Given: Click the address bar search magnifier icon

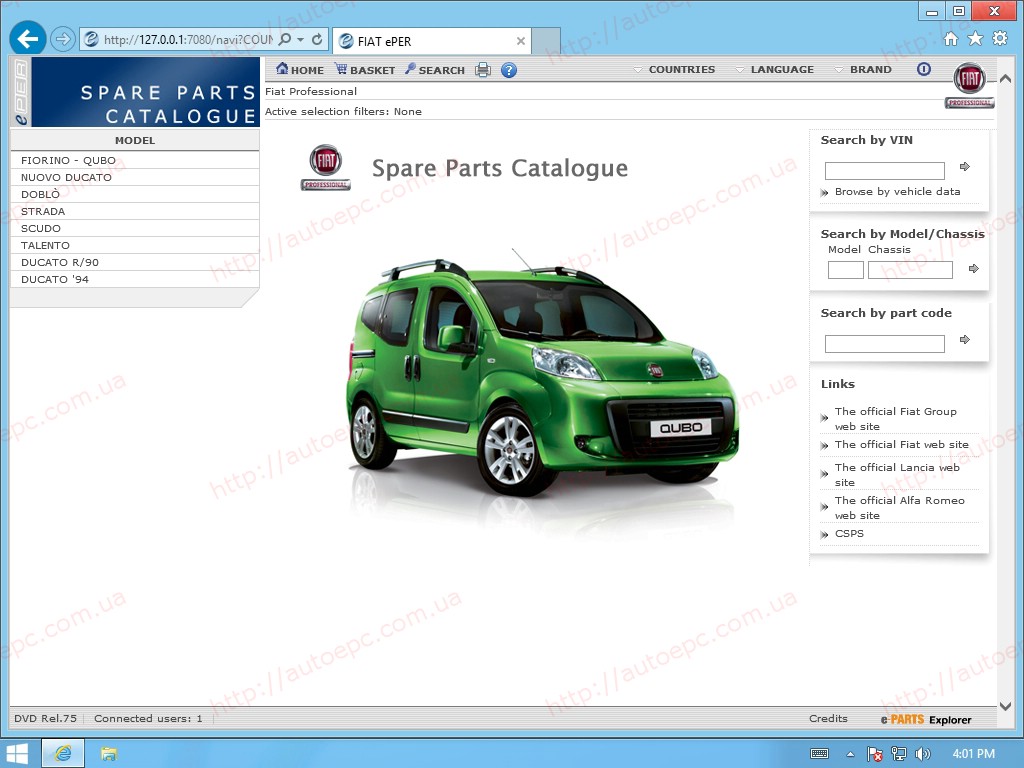Looking at the screenshot, I should tap(285, 39).
